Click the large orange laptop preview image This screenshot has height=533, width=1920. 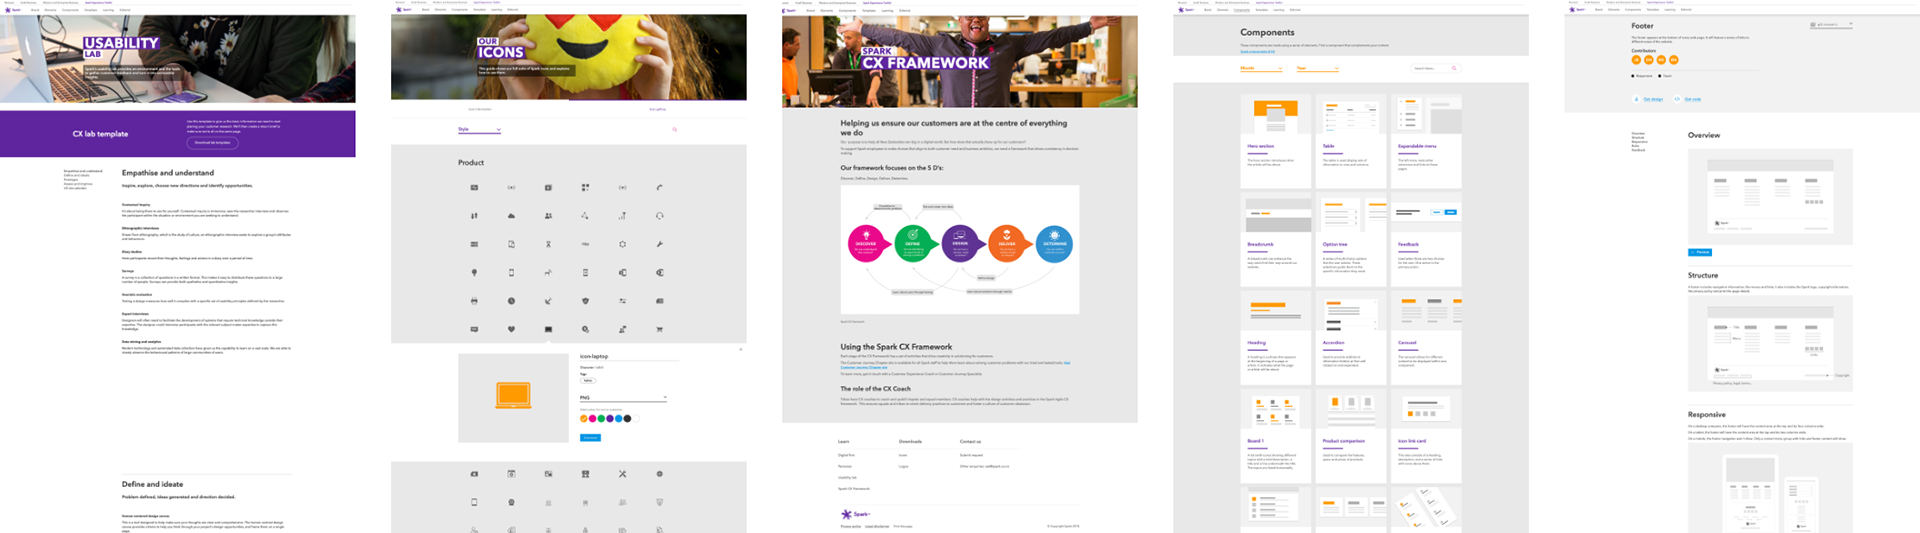pos(513,396)
